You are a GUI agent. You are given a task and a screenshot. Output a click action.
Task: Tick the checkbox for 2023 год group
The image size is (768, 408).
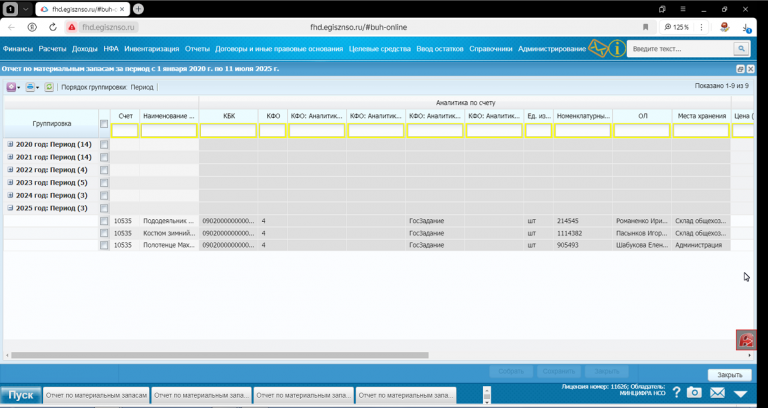pos(104,183)
